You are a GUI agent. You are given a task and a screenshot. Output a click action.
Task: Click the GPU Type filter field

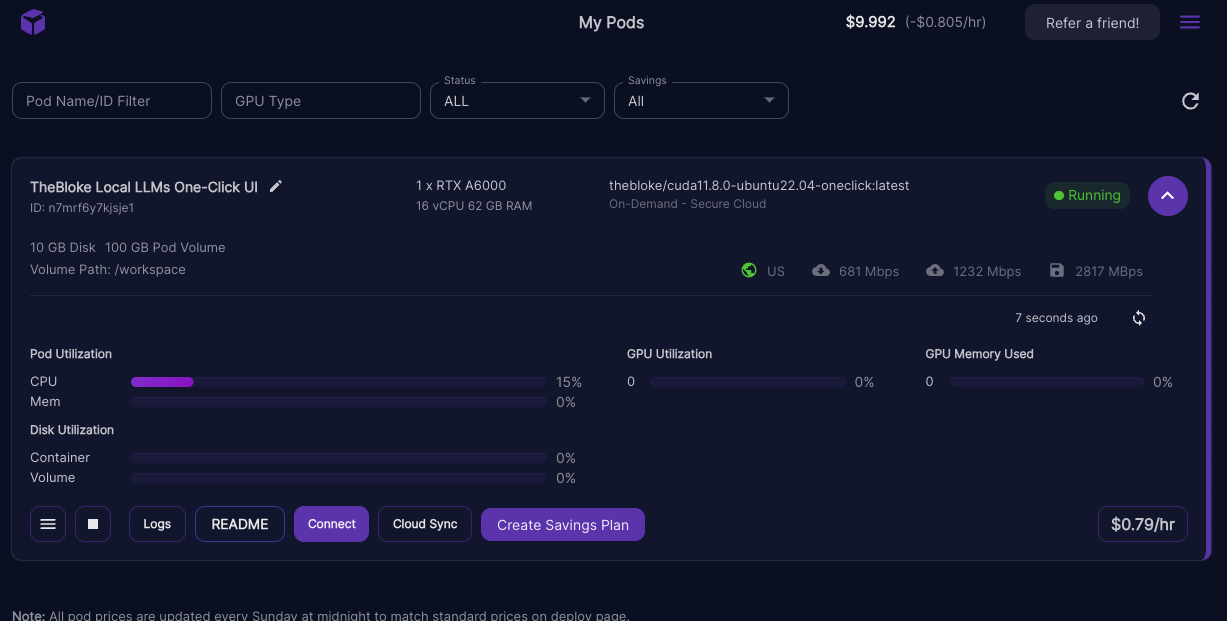click(321, 101)
